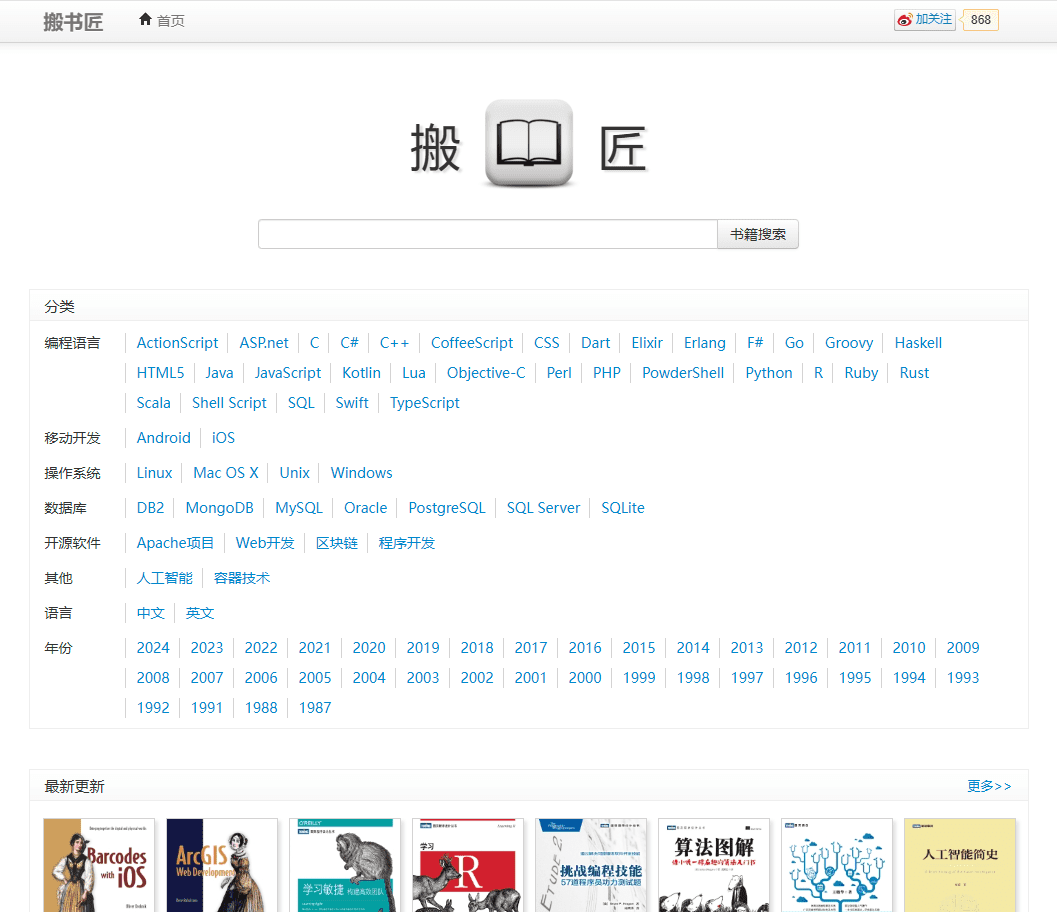Select the JavaScript category link
The image size is (1057, 912).
pyautogui.click(x=288, y=372)
